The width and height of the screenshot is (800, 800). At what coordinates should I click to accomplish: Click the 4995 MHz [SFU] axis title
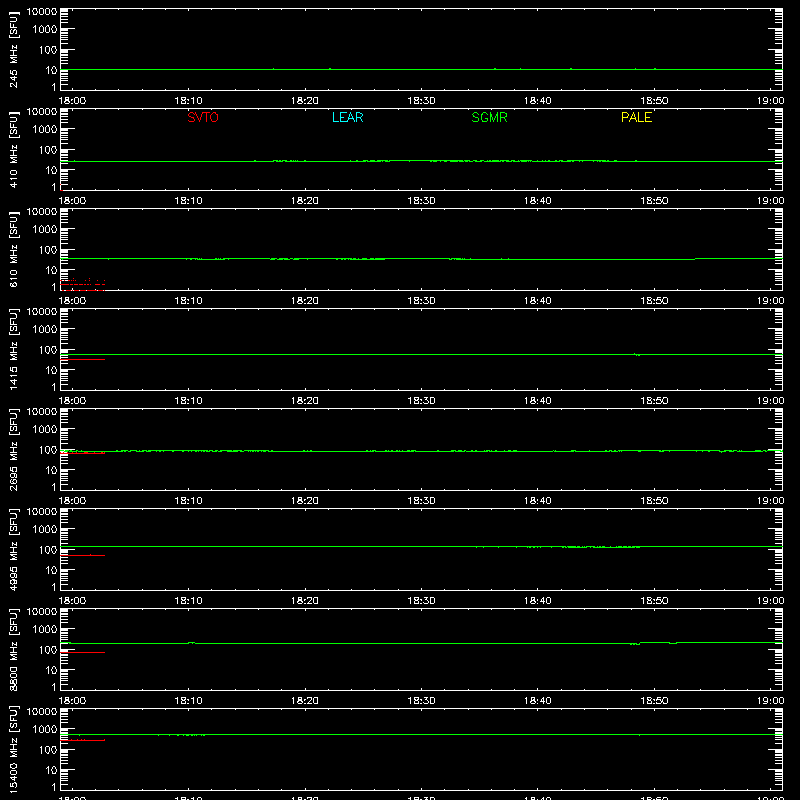(13, 549)
